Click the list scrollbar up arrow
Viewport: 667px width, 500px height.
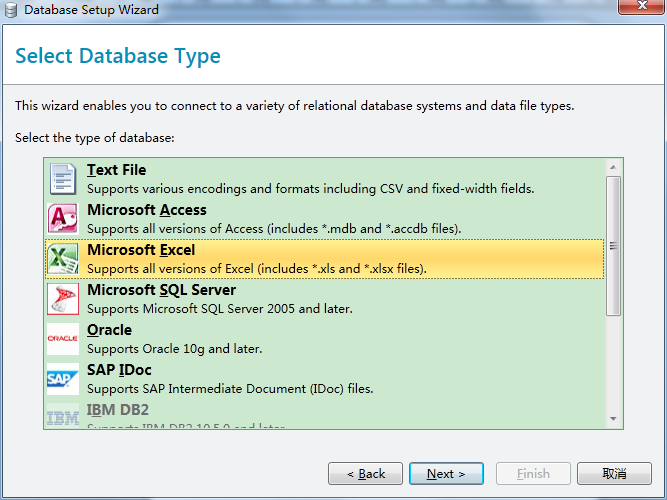point(613,167)
